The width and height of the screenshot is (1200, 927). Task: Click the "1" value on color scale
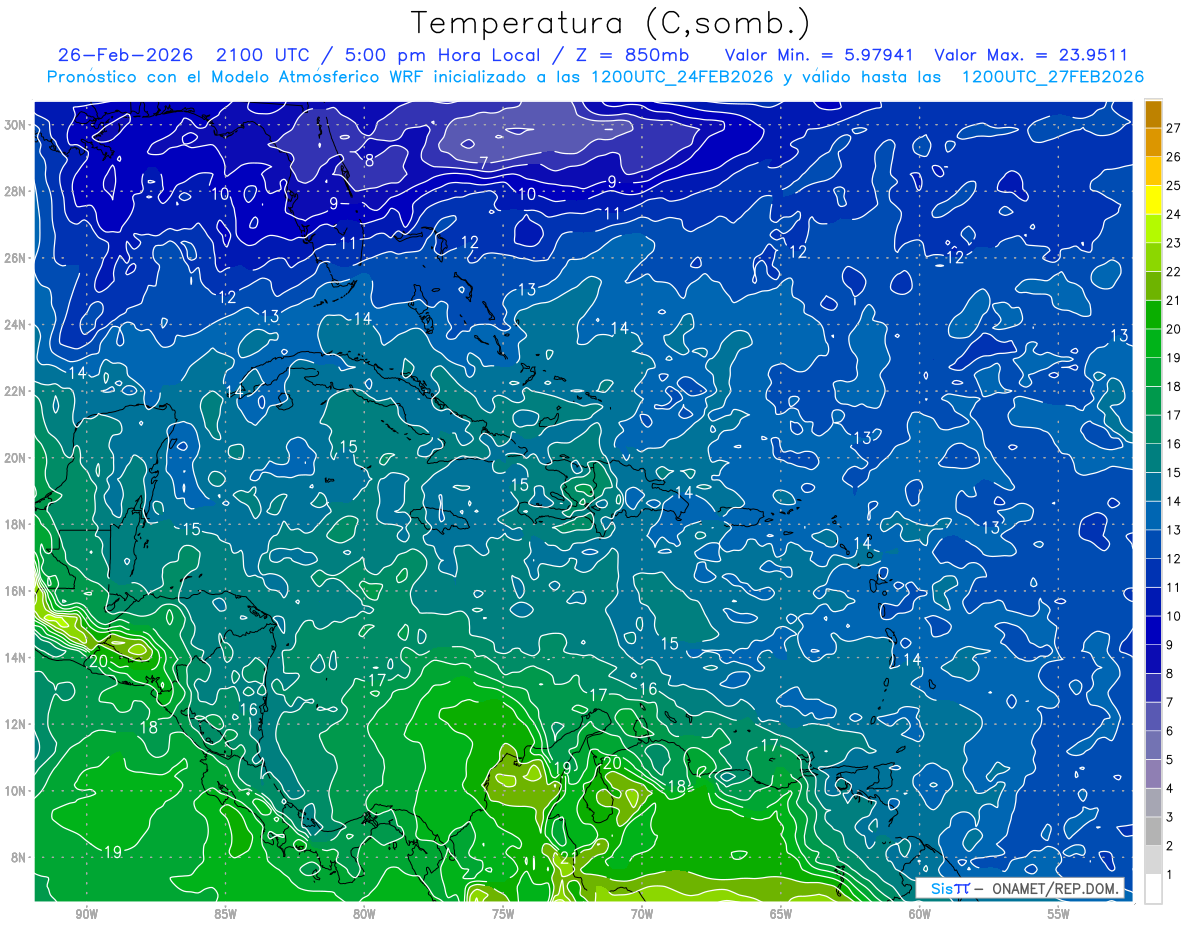tap(1169, 875)
